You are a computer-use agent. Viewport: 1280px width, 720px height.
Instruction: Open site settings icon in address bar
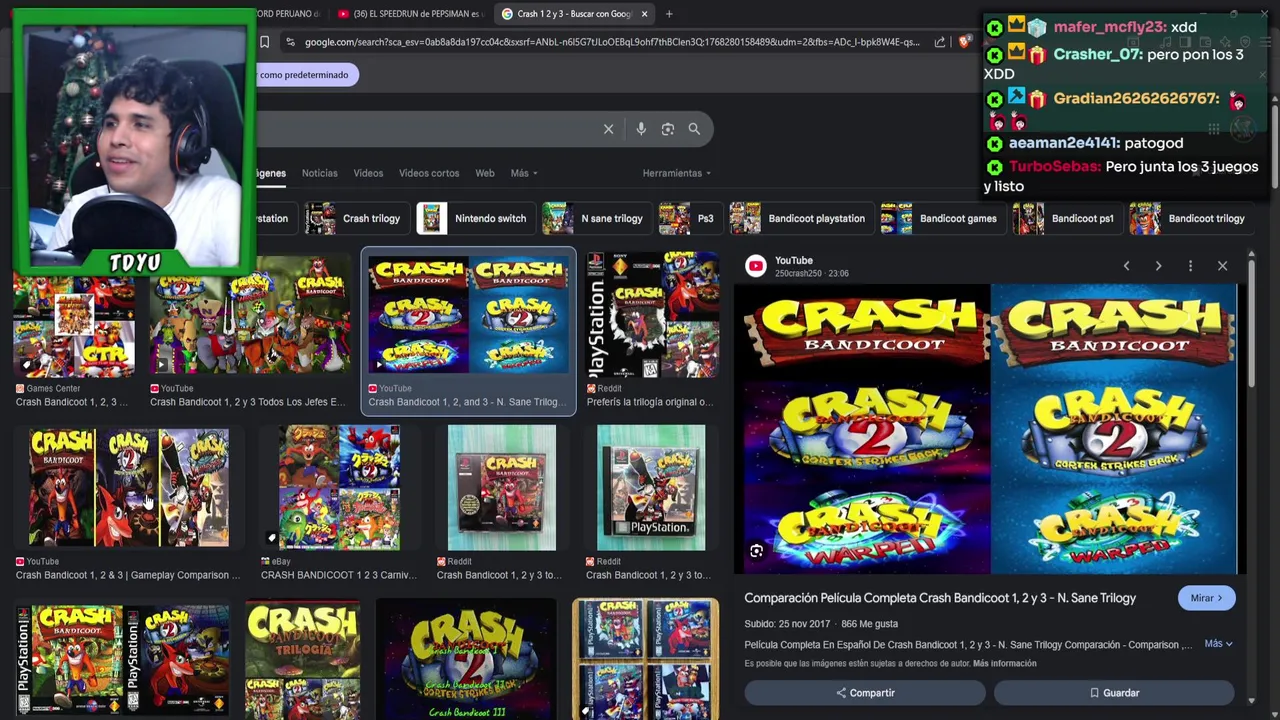289,42
